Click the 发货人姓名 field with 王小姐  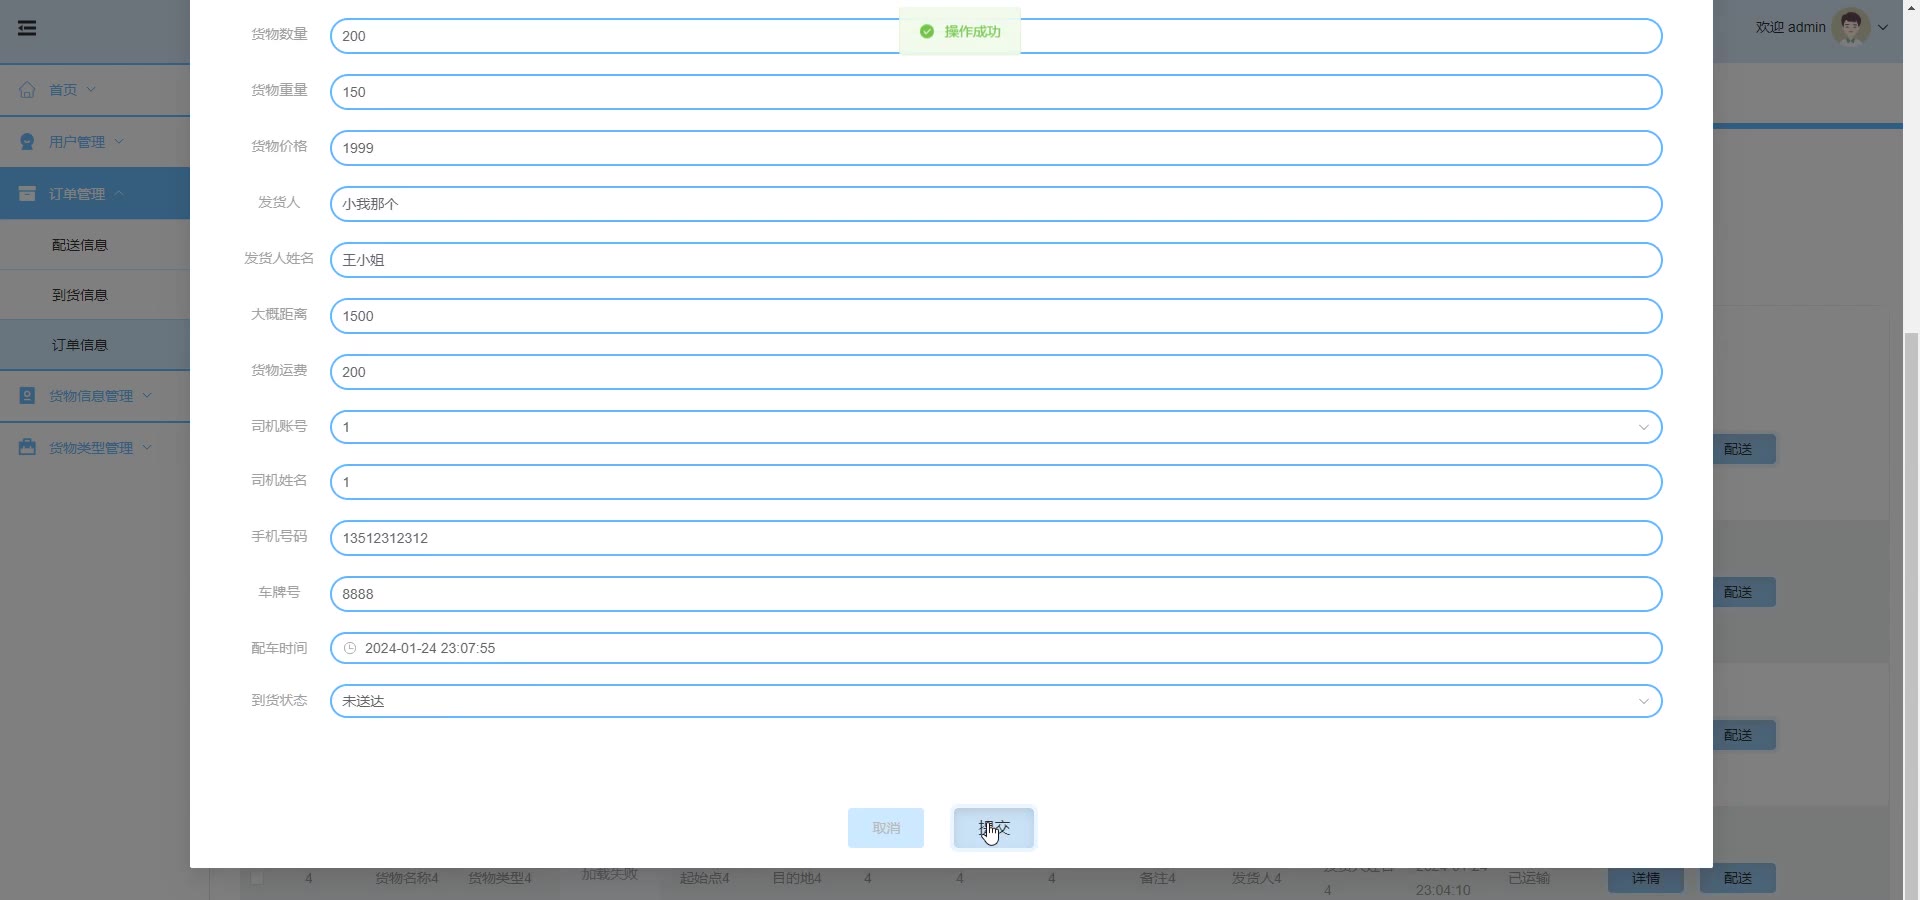(996, 260)
